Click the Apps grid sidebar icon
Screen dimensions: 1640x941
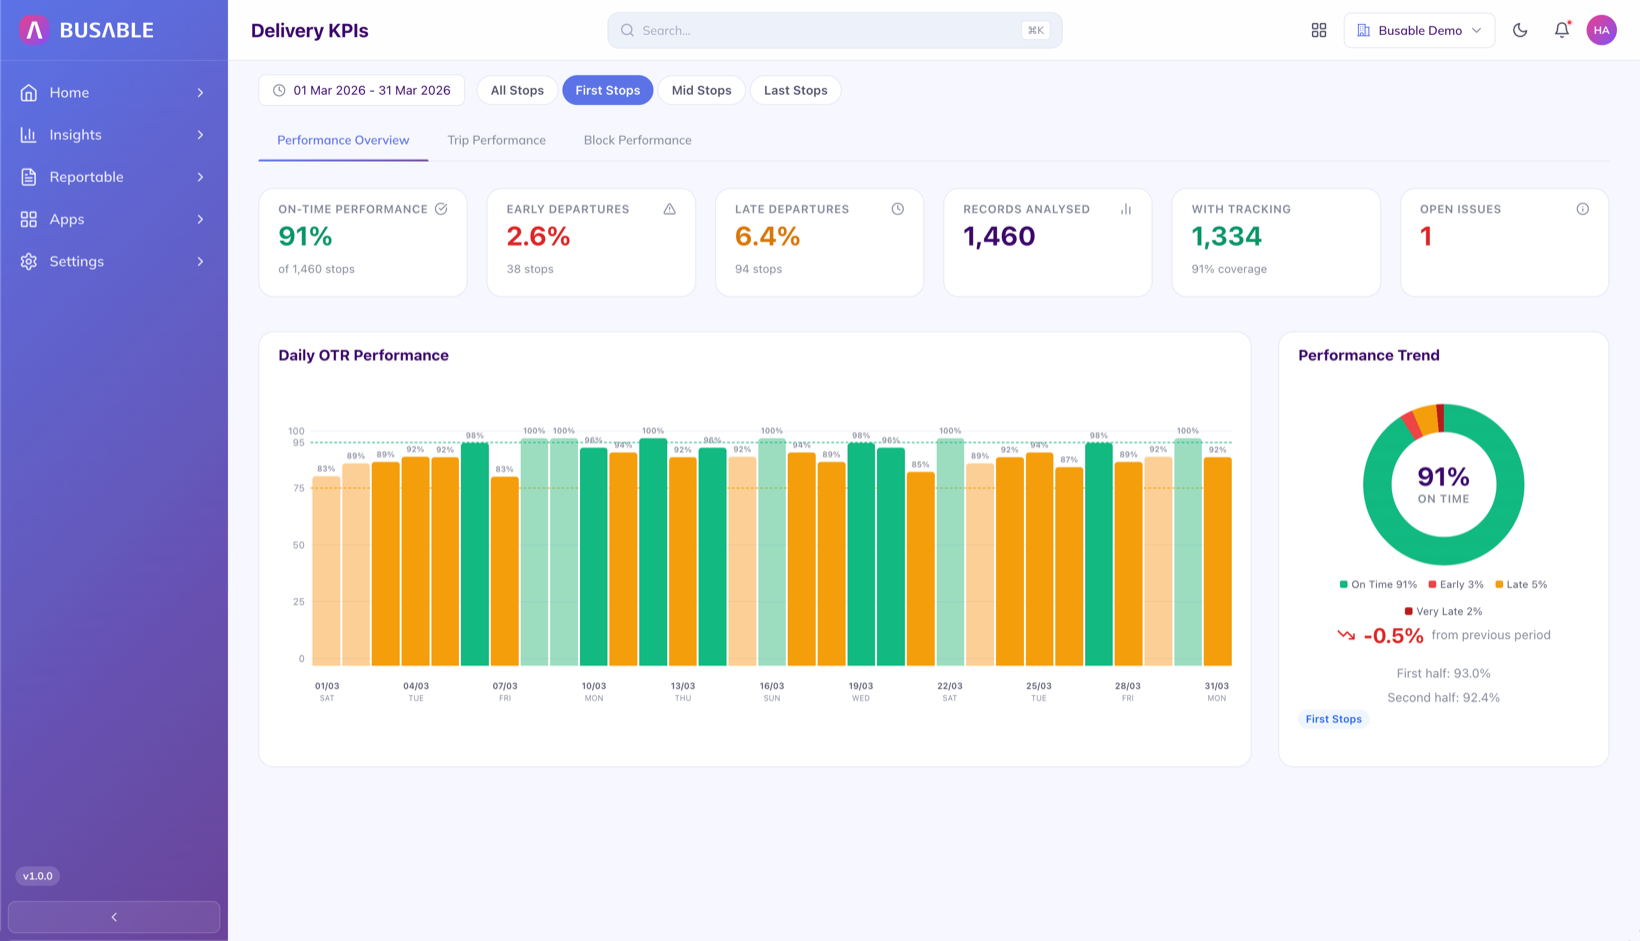coord(29,219)
